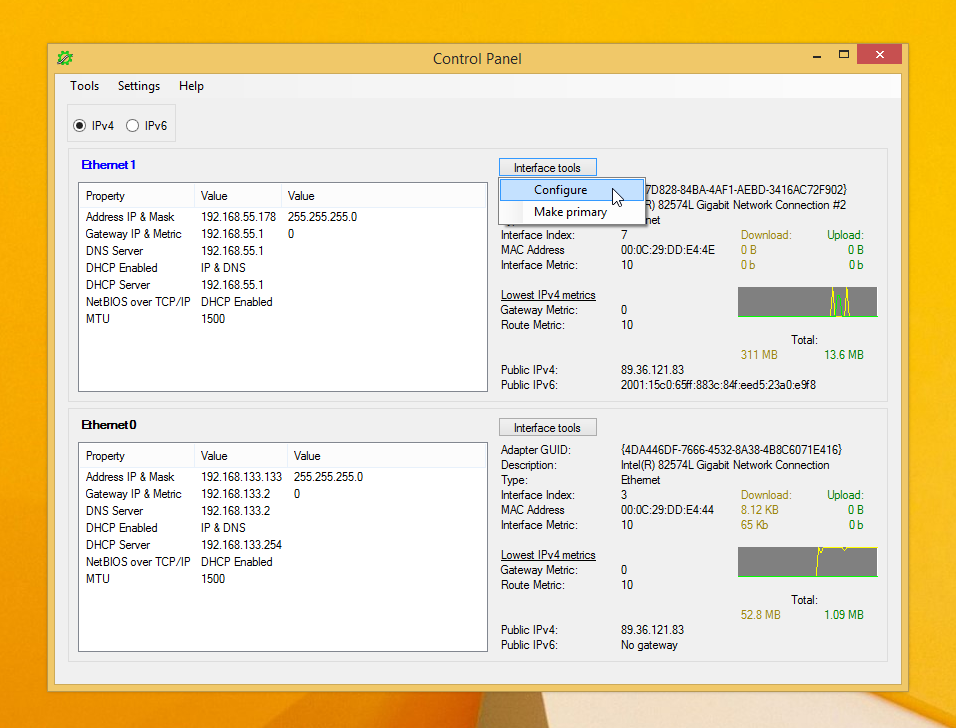The width and height of the screenshot is (956, 728).
Task: Click the green gear app icon in title bar
Action: (x=65, y=59)
